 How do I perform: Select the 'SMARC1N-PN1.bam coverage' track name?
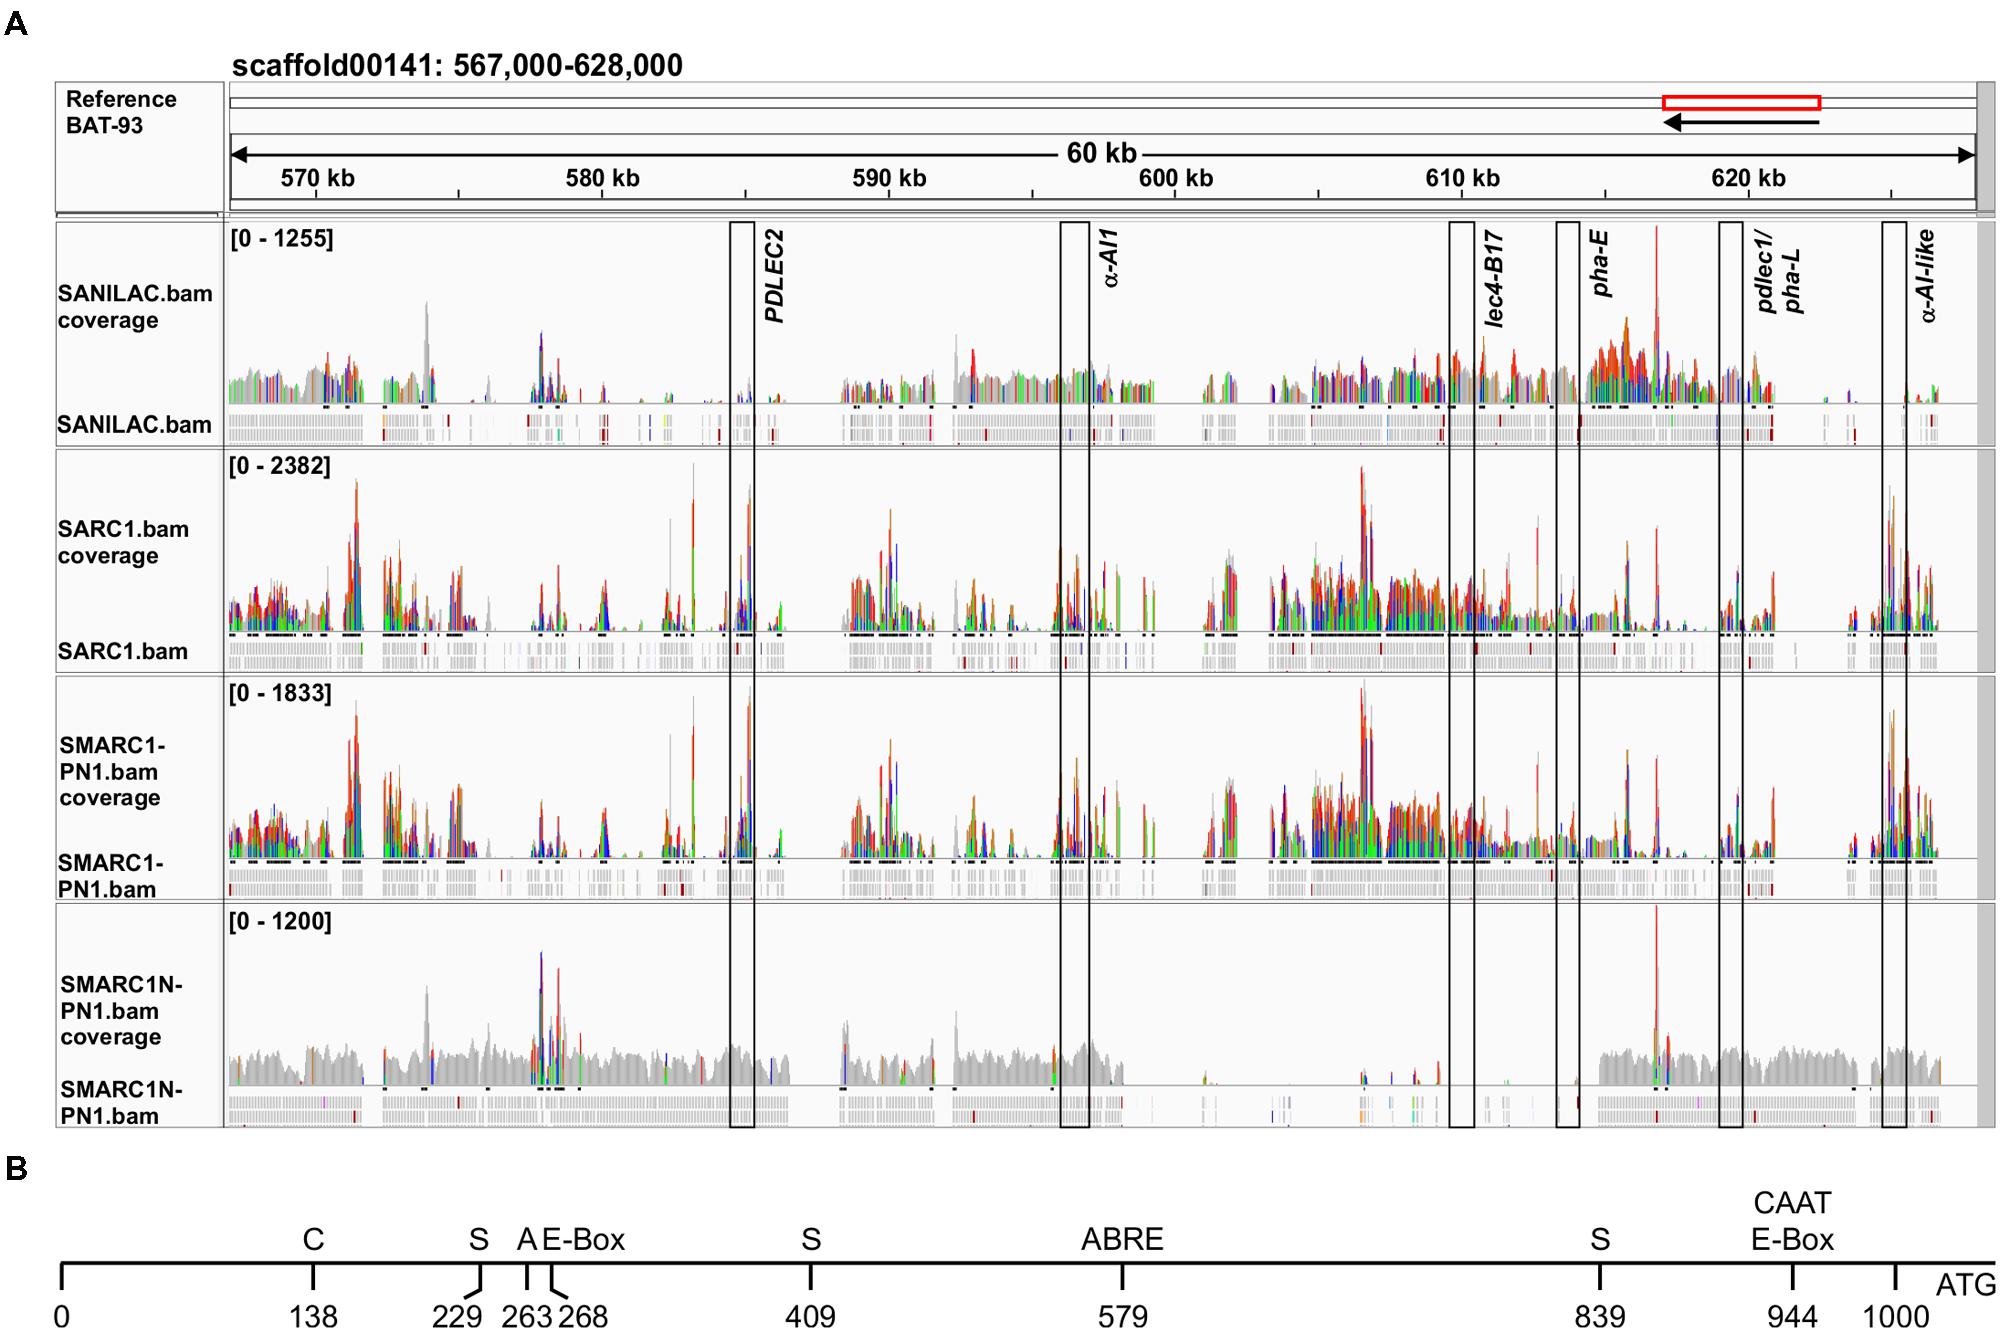click(121, 1010)
